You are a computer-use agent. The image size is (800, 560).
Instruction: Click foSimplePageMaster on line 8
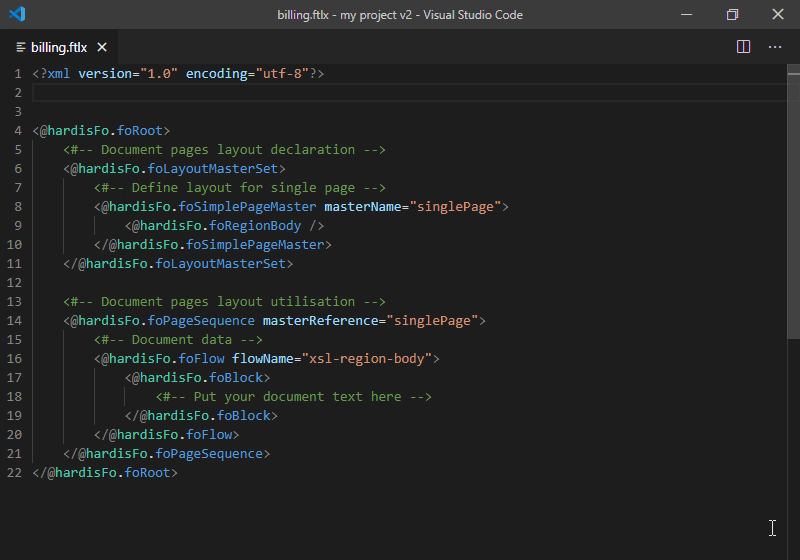tap(247, 207)
